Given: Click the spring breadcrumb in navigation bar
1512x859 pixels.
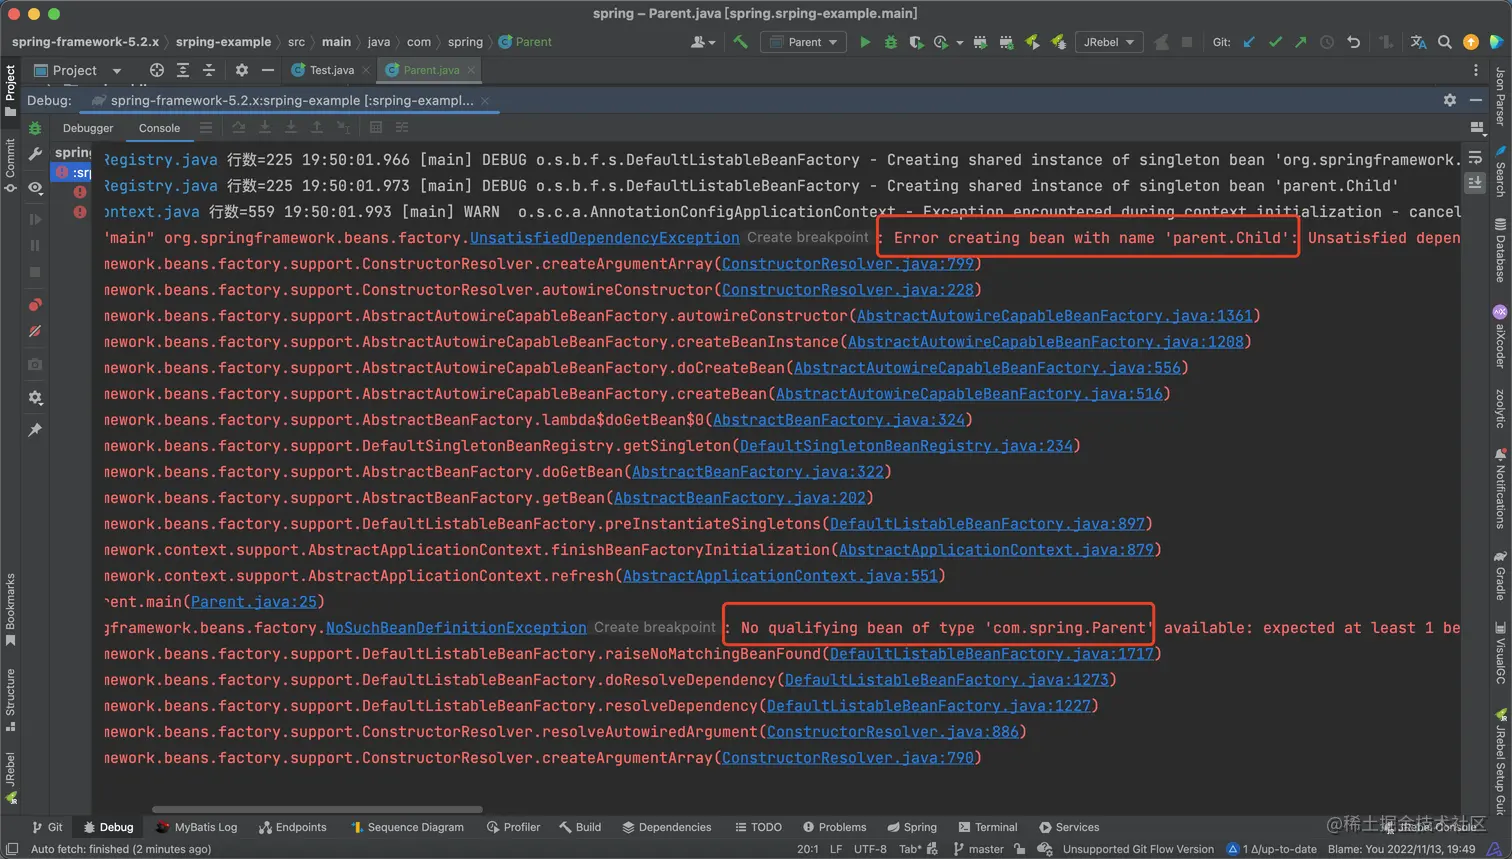Looking at the screenshot, I should (x=465, y=42).
